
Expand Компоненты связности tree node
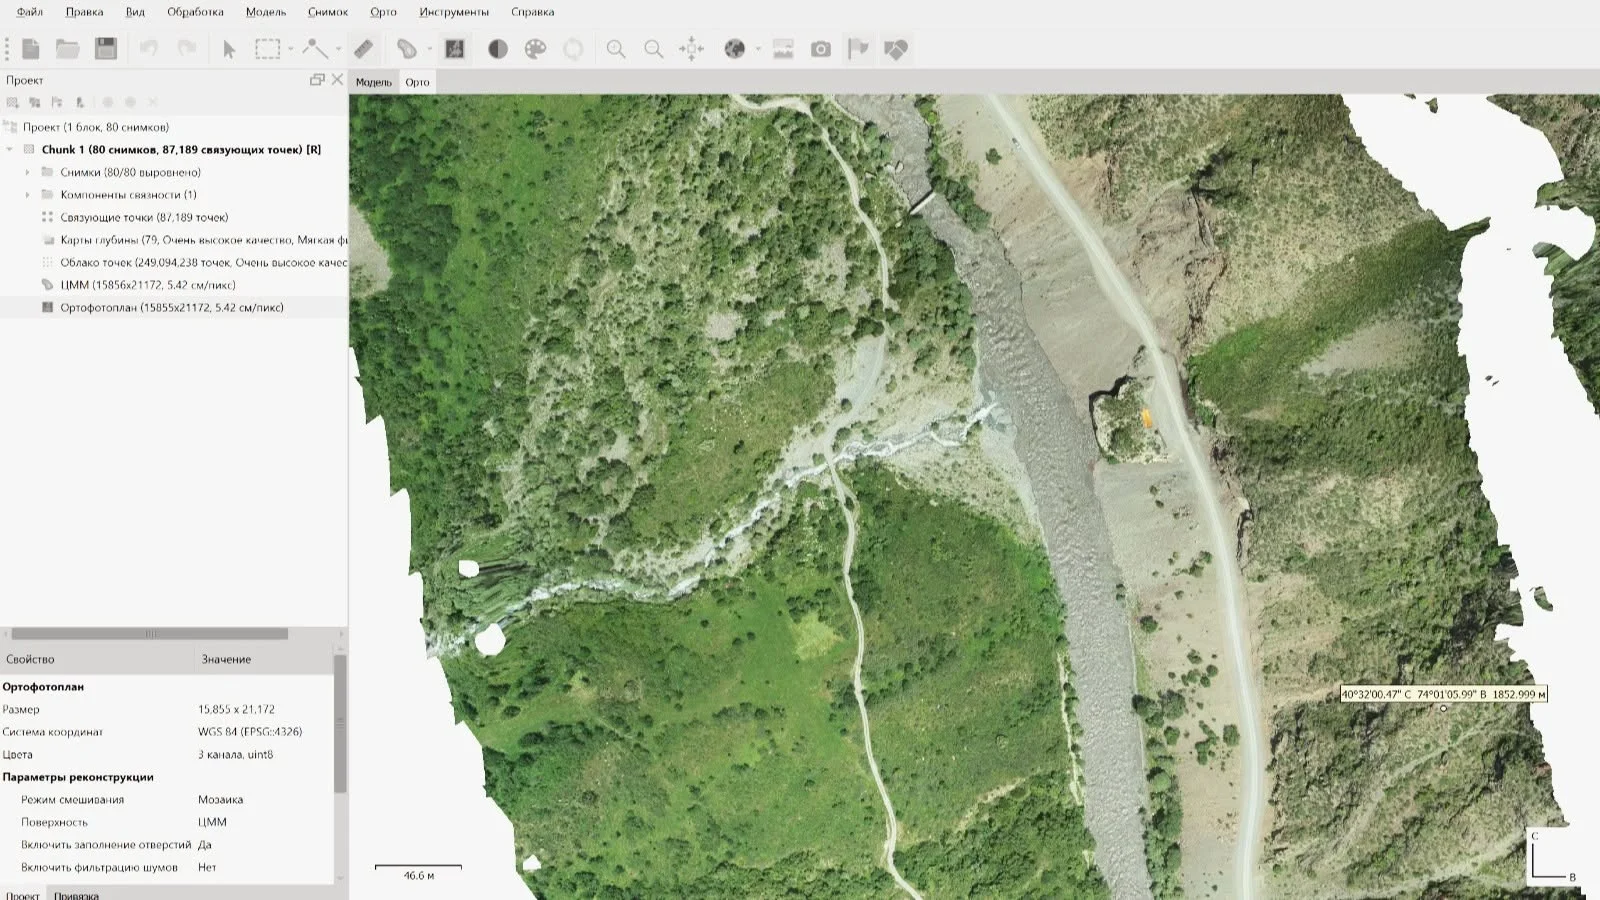[27, 195]
